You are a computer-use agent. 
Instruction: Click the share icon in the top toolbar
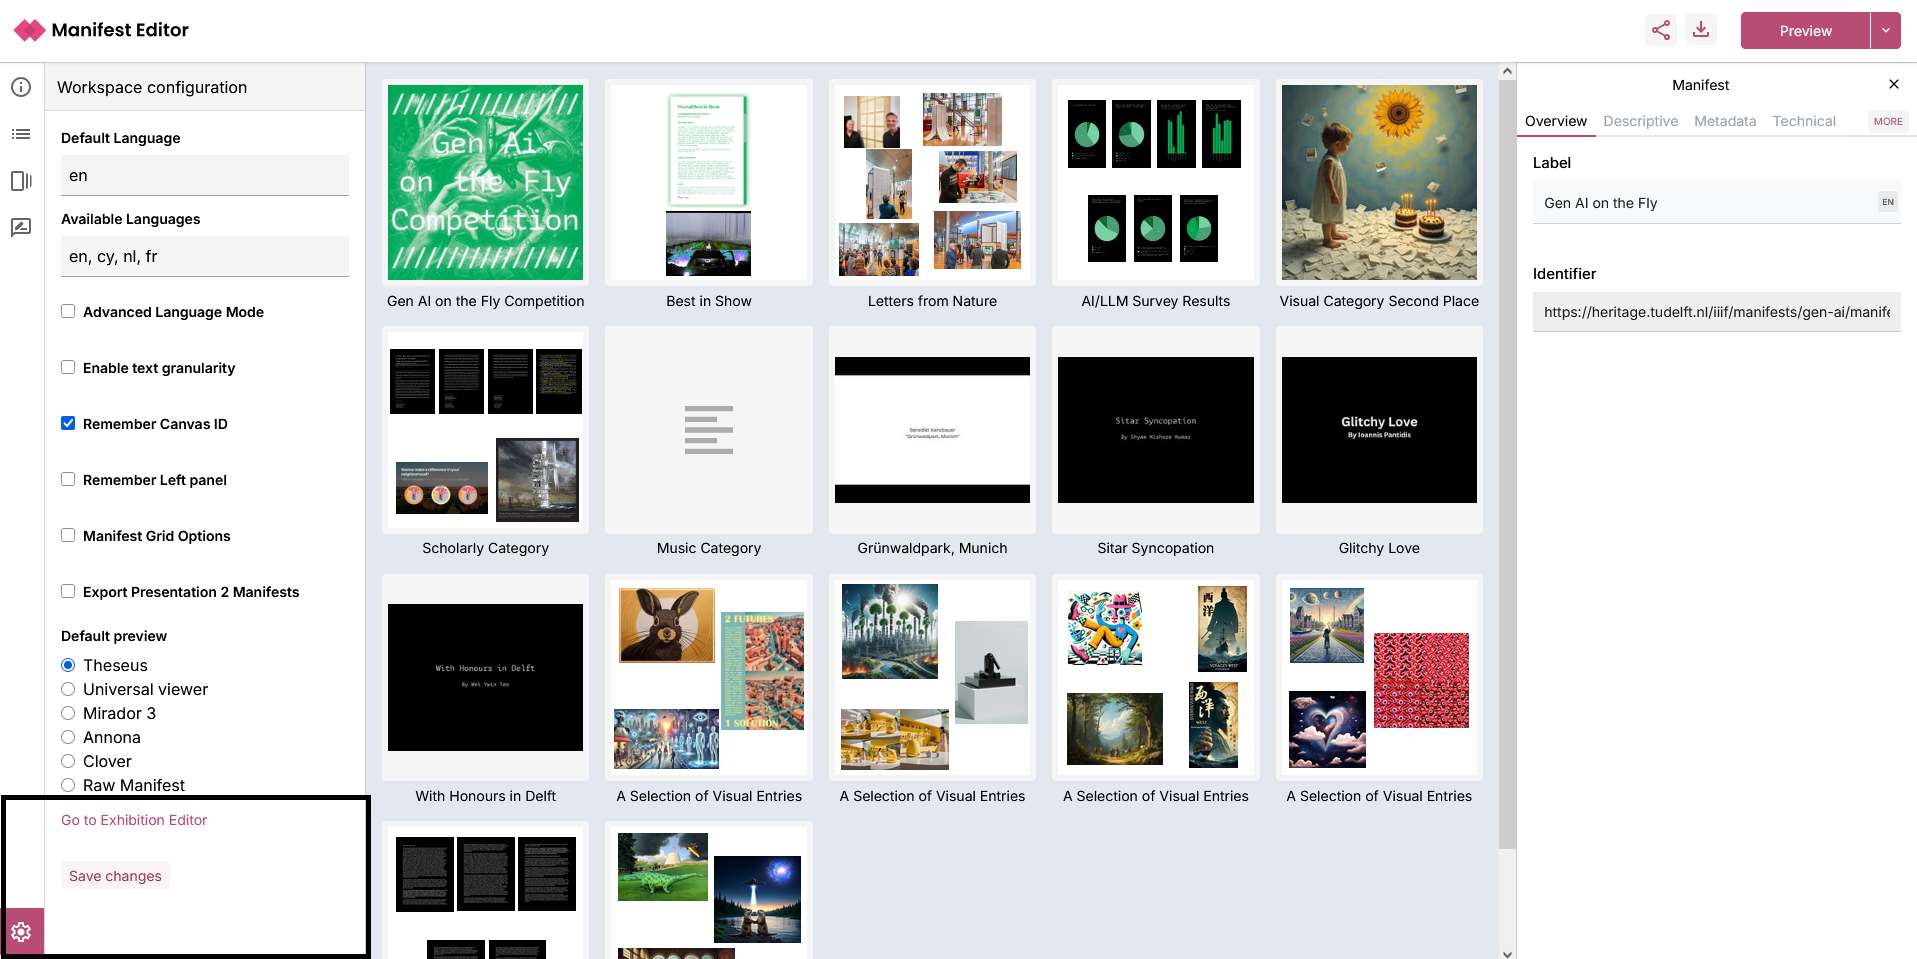coord(1660,30)
